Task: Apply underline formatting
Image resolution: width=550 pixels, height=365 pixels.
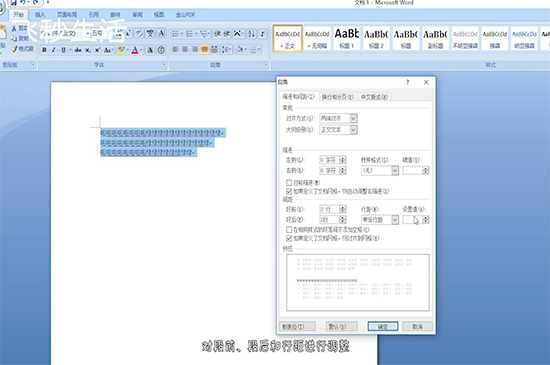Action: [x=63, y=50]
